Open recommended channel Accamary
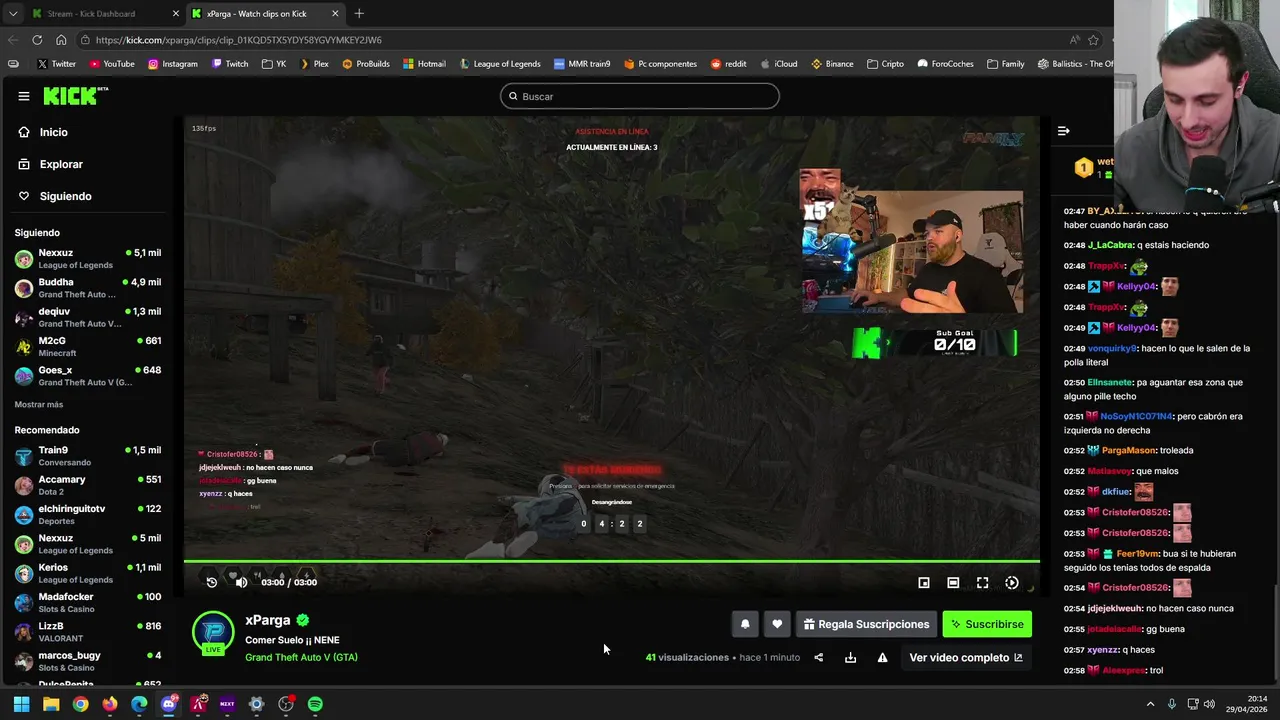The height and width of the screenshot is (720, 1280). (x=88, y=485)
